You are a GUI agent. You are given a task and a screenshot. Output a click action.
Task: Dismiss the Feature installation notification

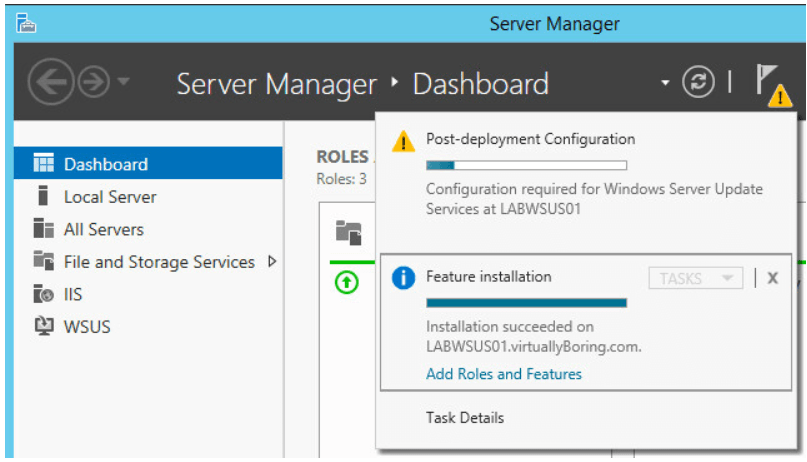tap(773, 278)
